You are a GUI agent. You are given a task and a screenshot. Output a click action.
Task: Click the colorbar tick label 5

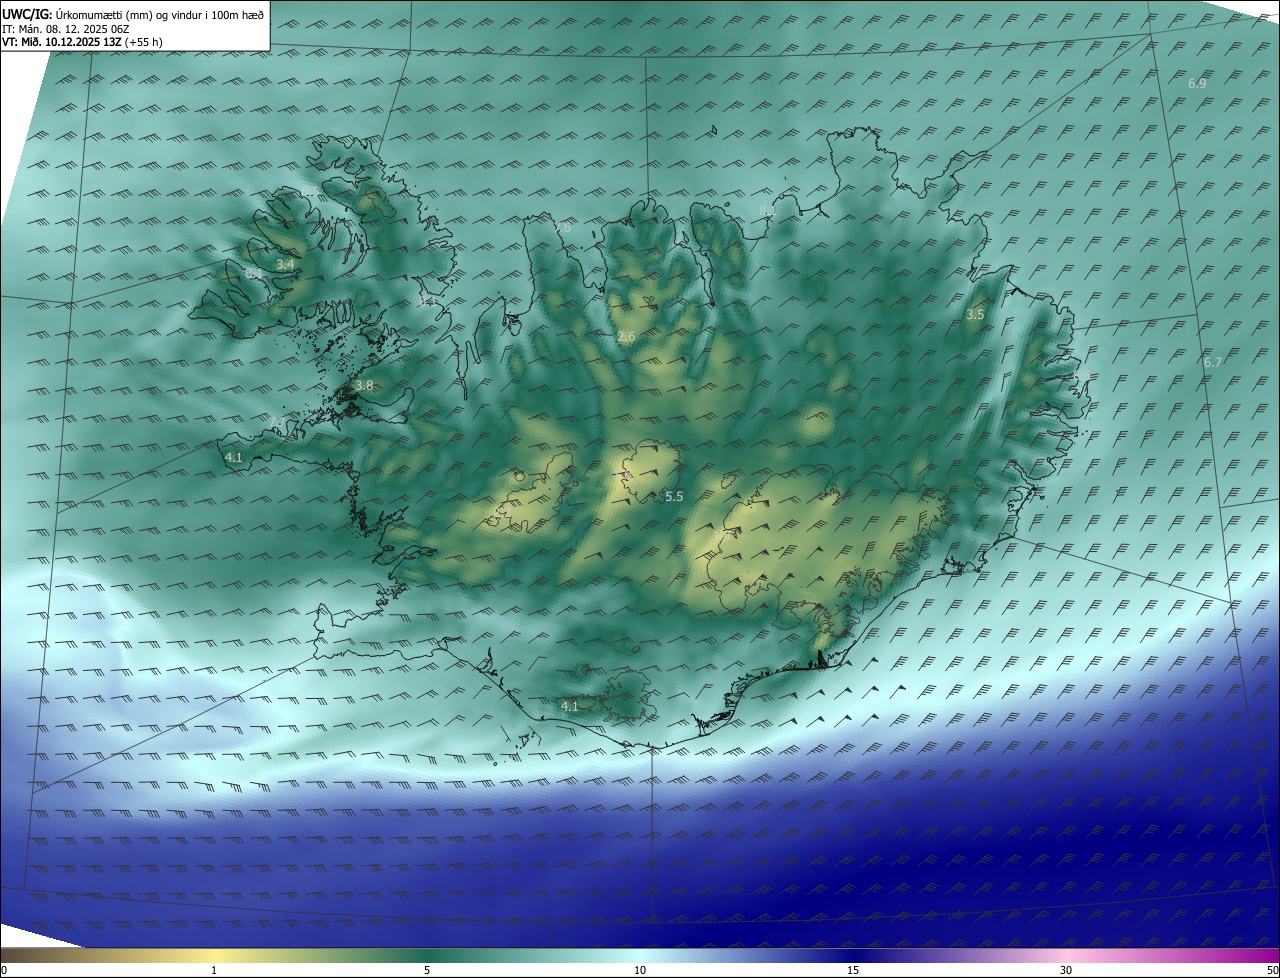coord(427,970)
